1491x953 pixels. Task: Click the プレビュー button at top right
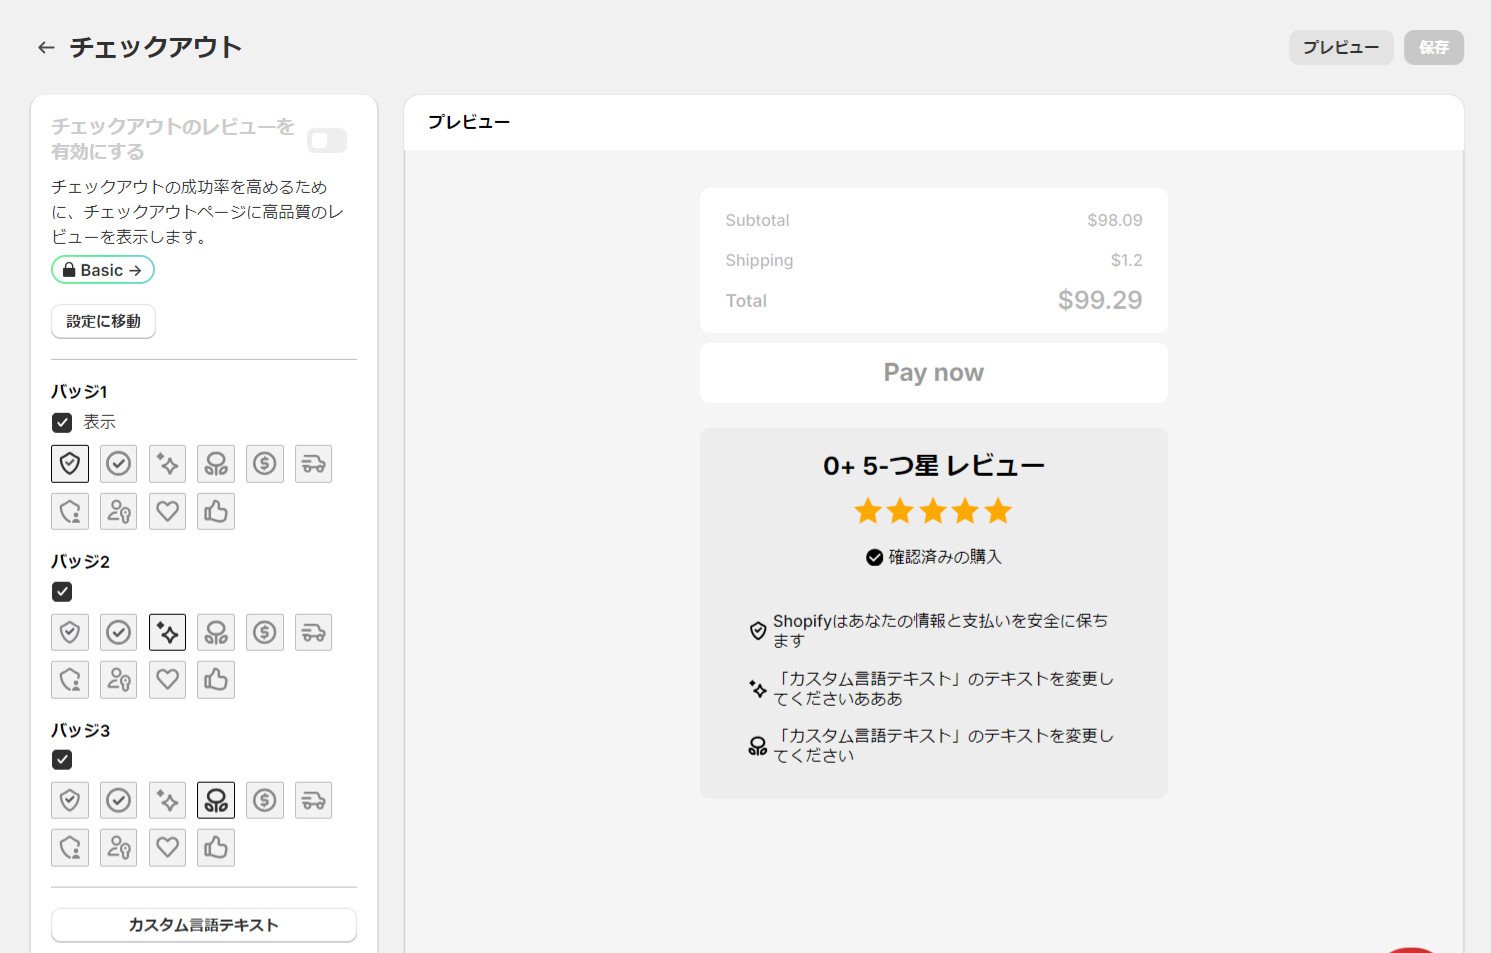[1341, 47]
